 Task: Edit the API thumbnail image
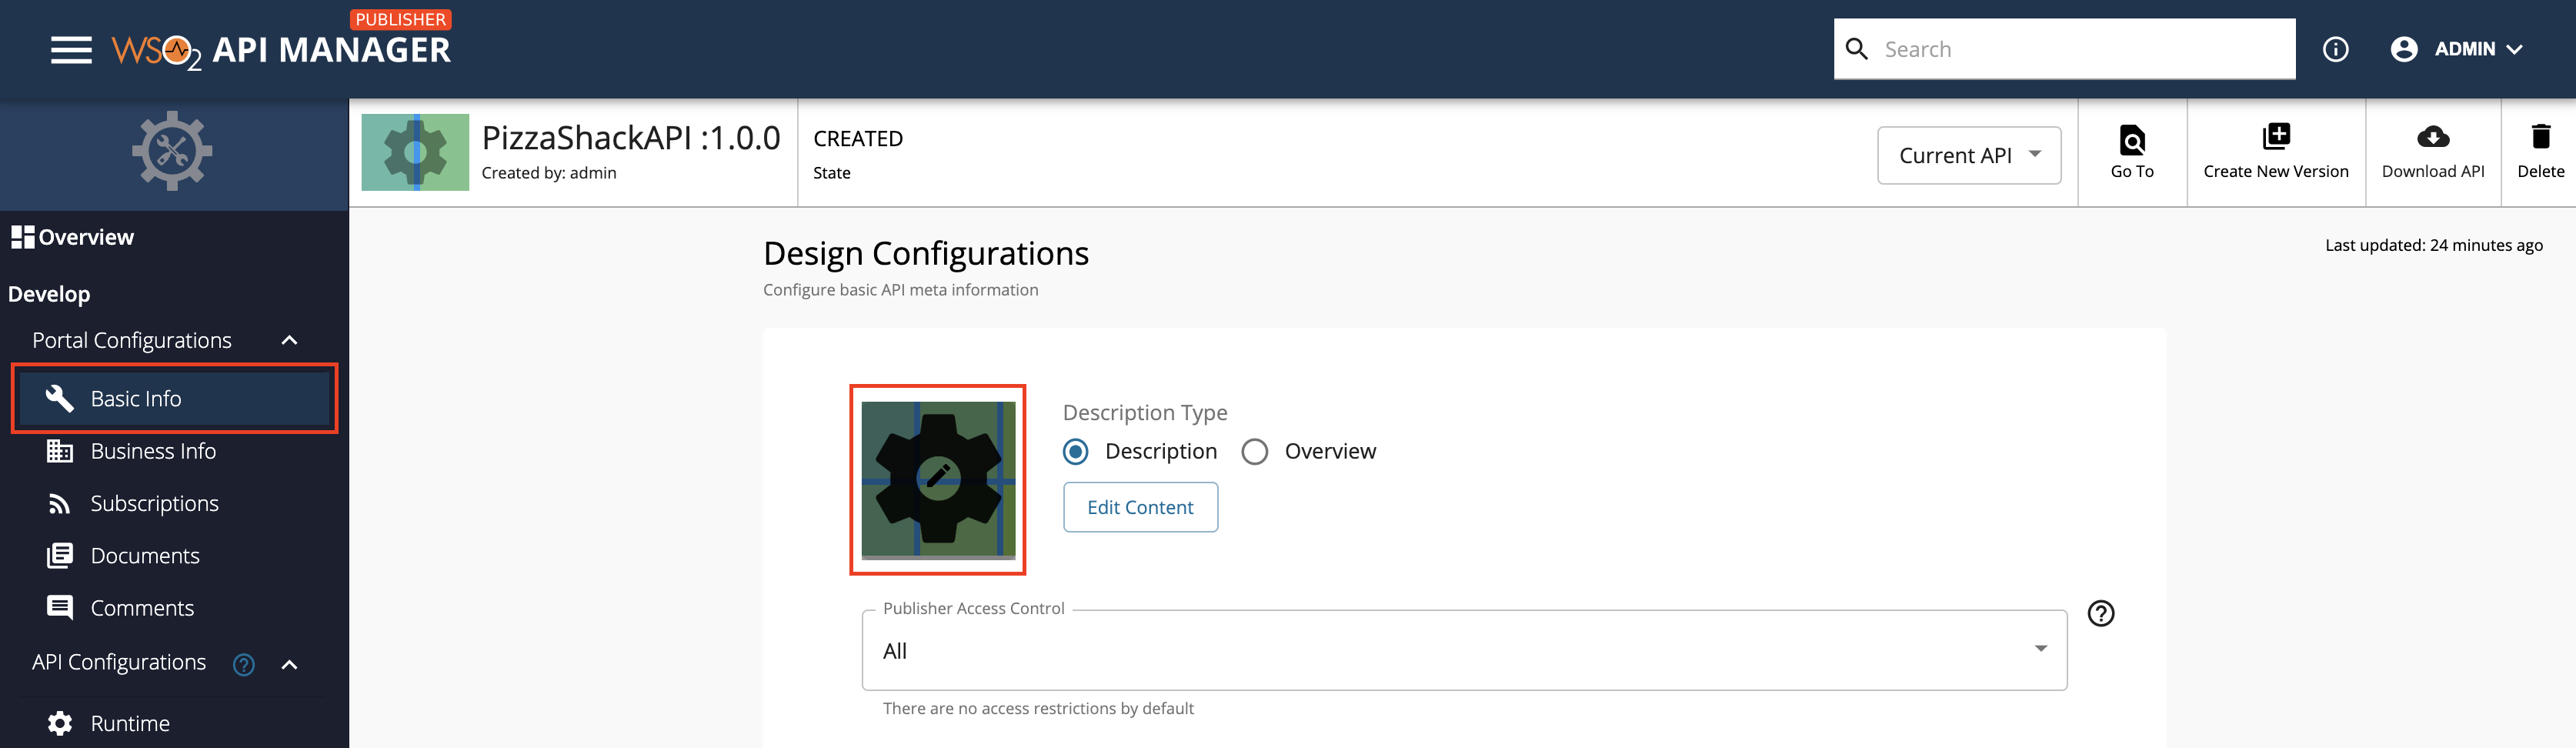tap(938, 479)
